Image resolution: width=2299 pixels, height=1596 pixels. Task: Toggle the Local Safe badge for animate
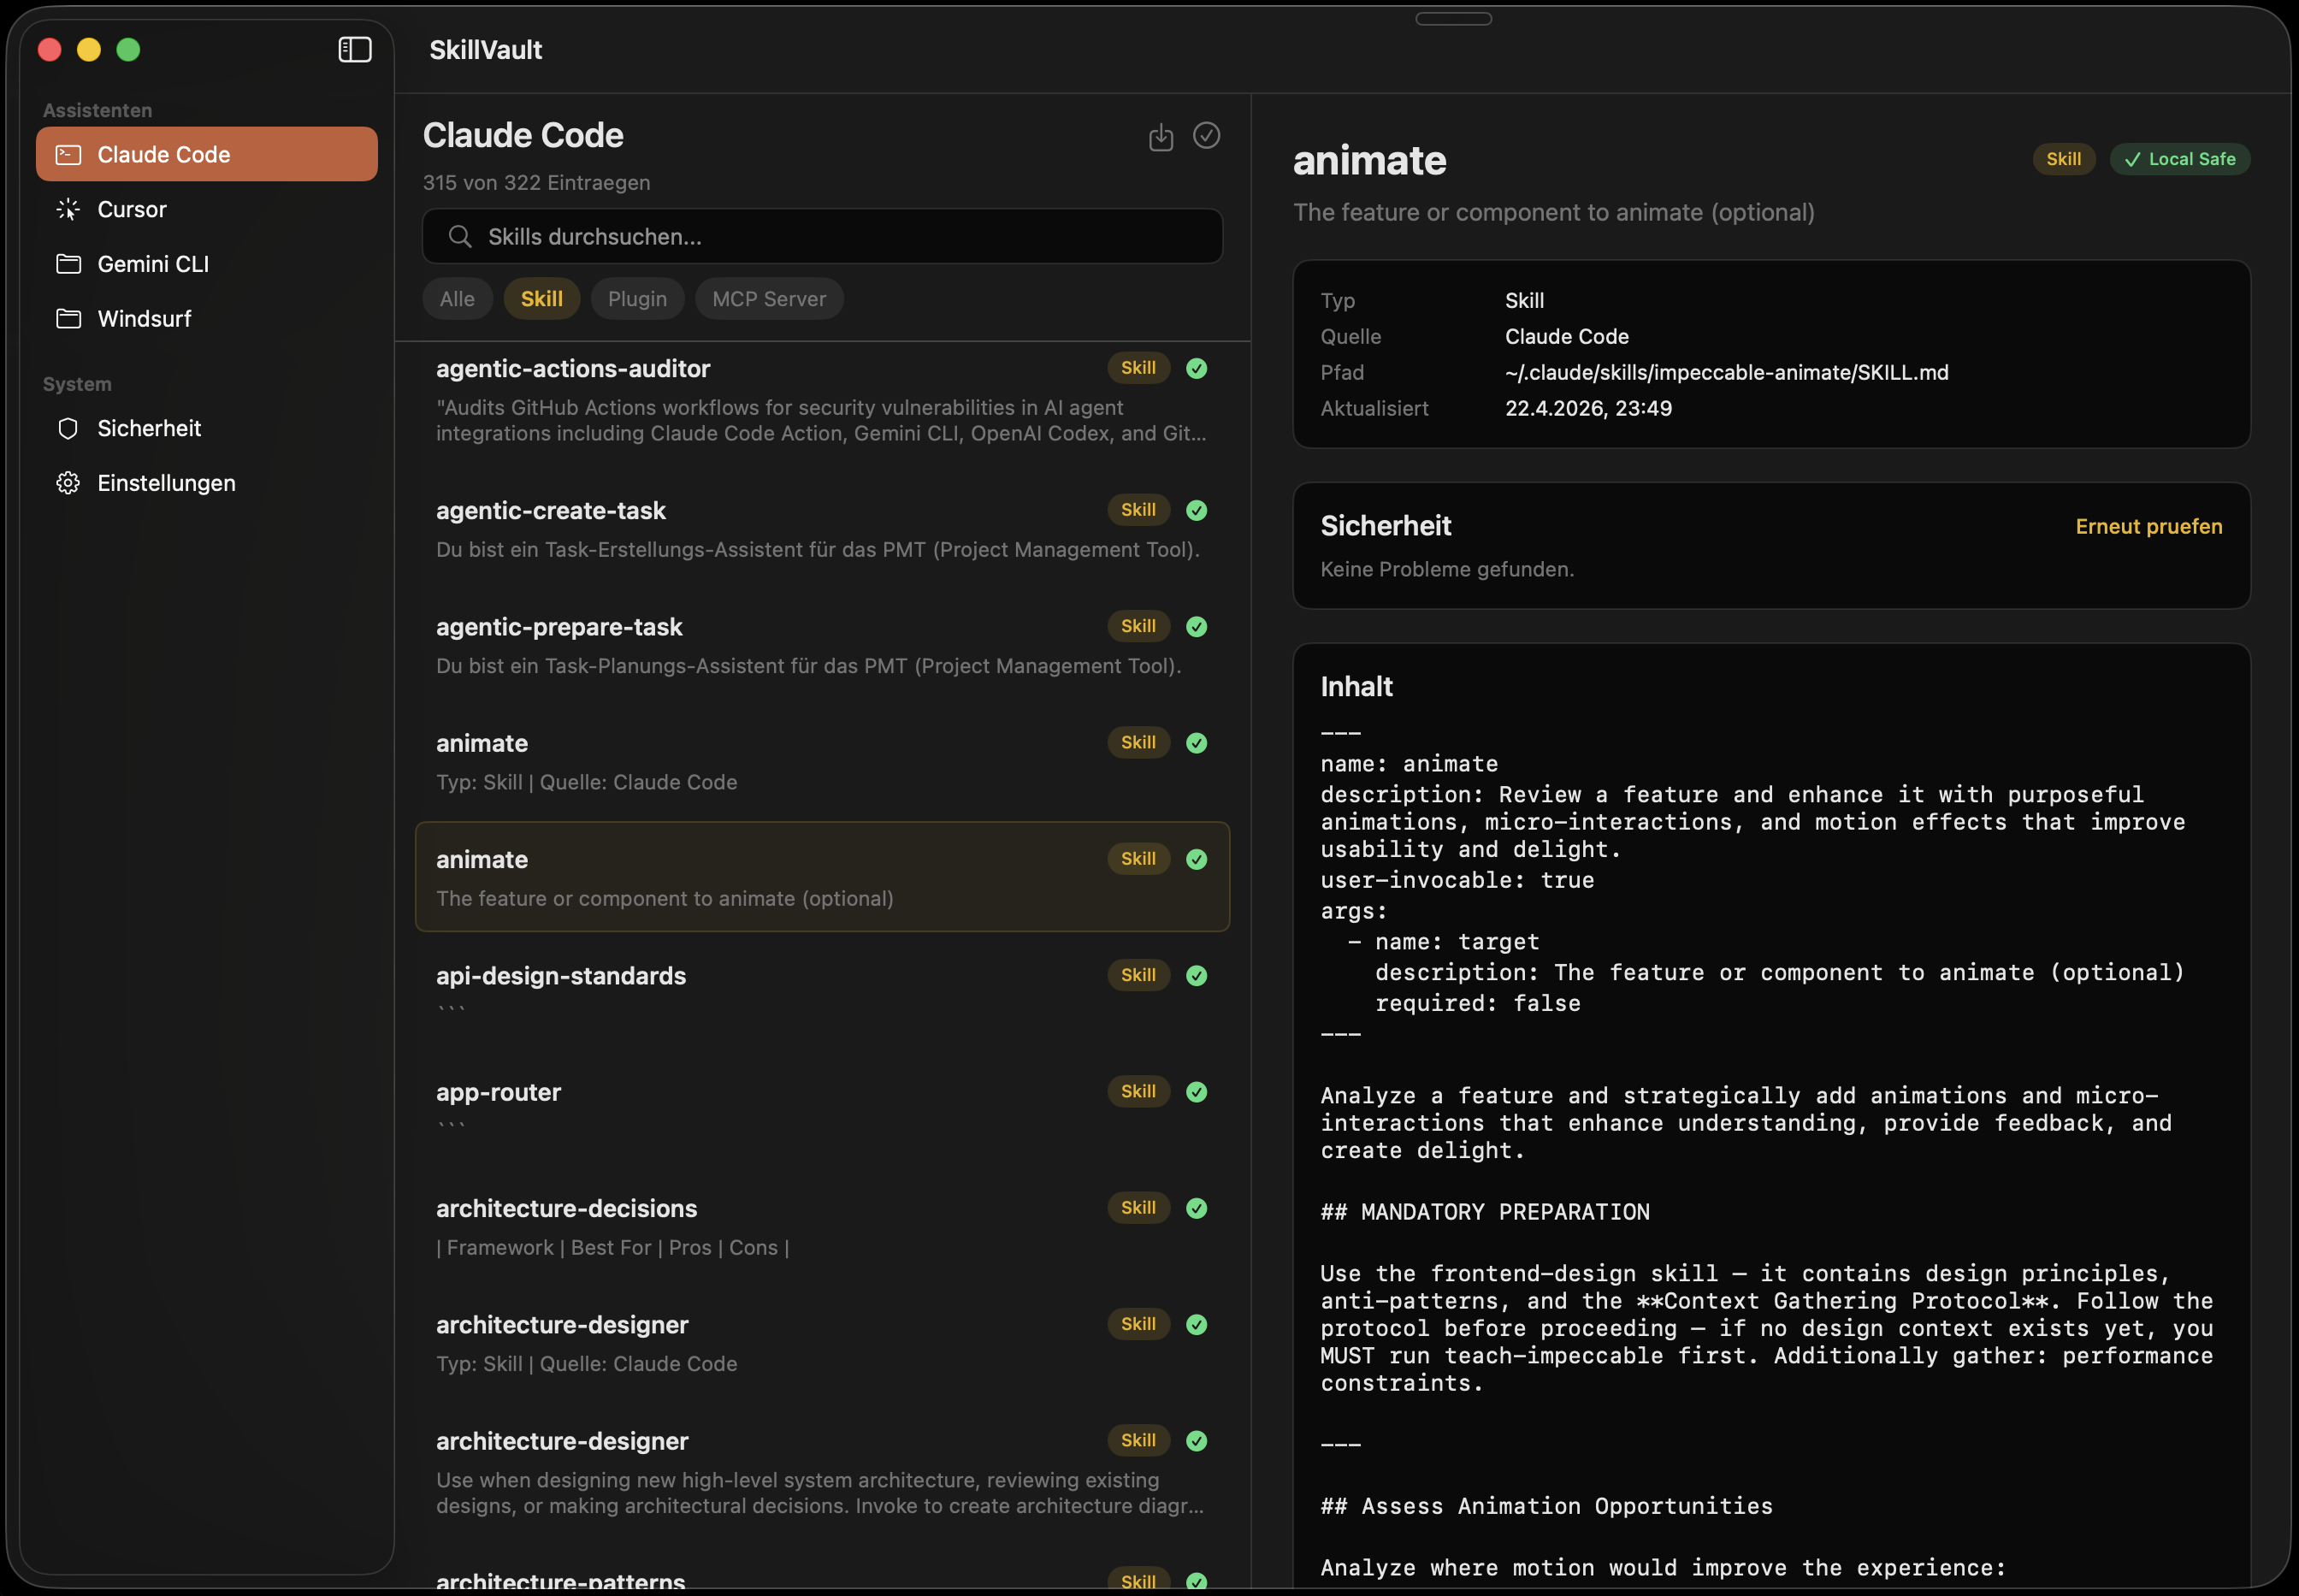tap(2179, 158)
